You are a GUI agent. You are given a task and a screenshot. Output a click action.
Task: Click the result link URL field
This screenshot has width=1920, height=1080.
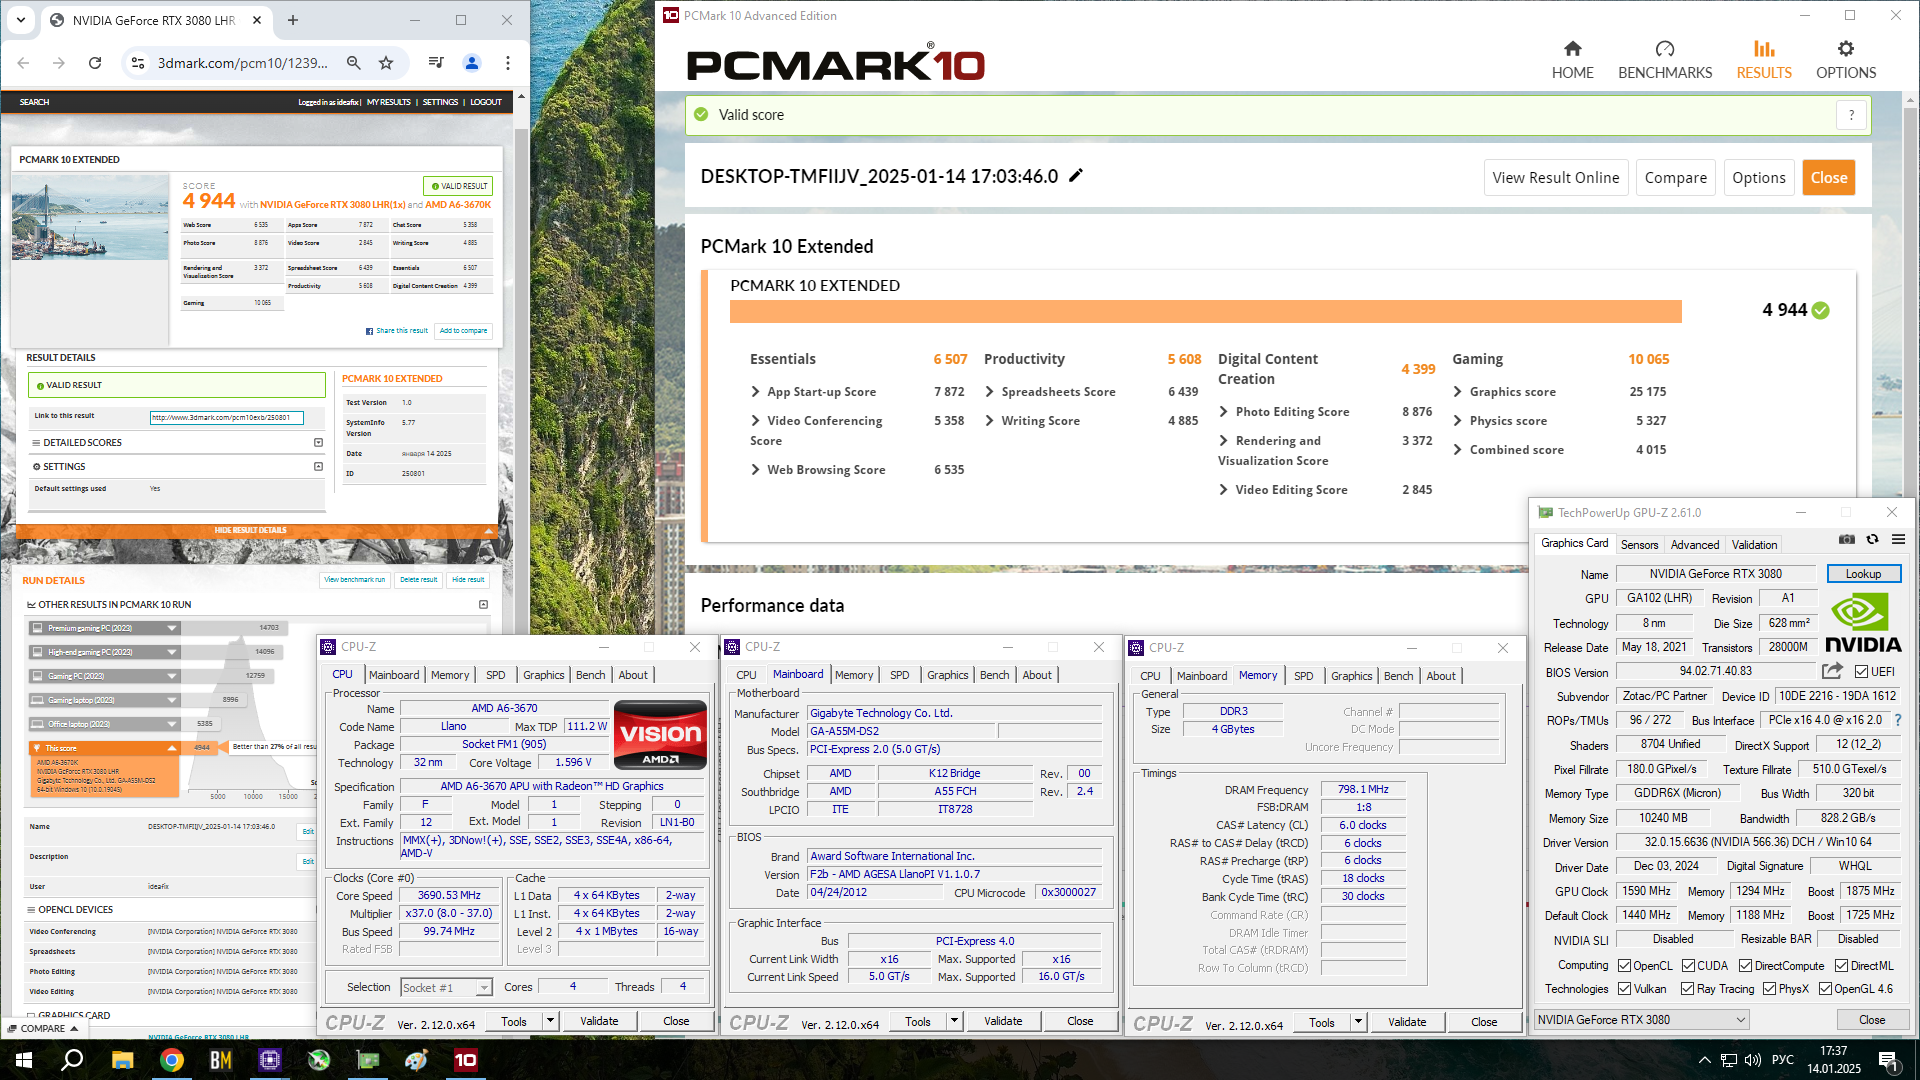[x=226, y=418]
